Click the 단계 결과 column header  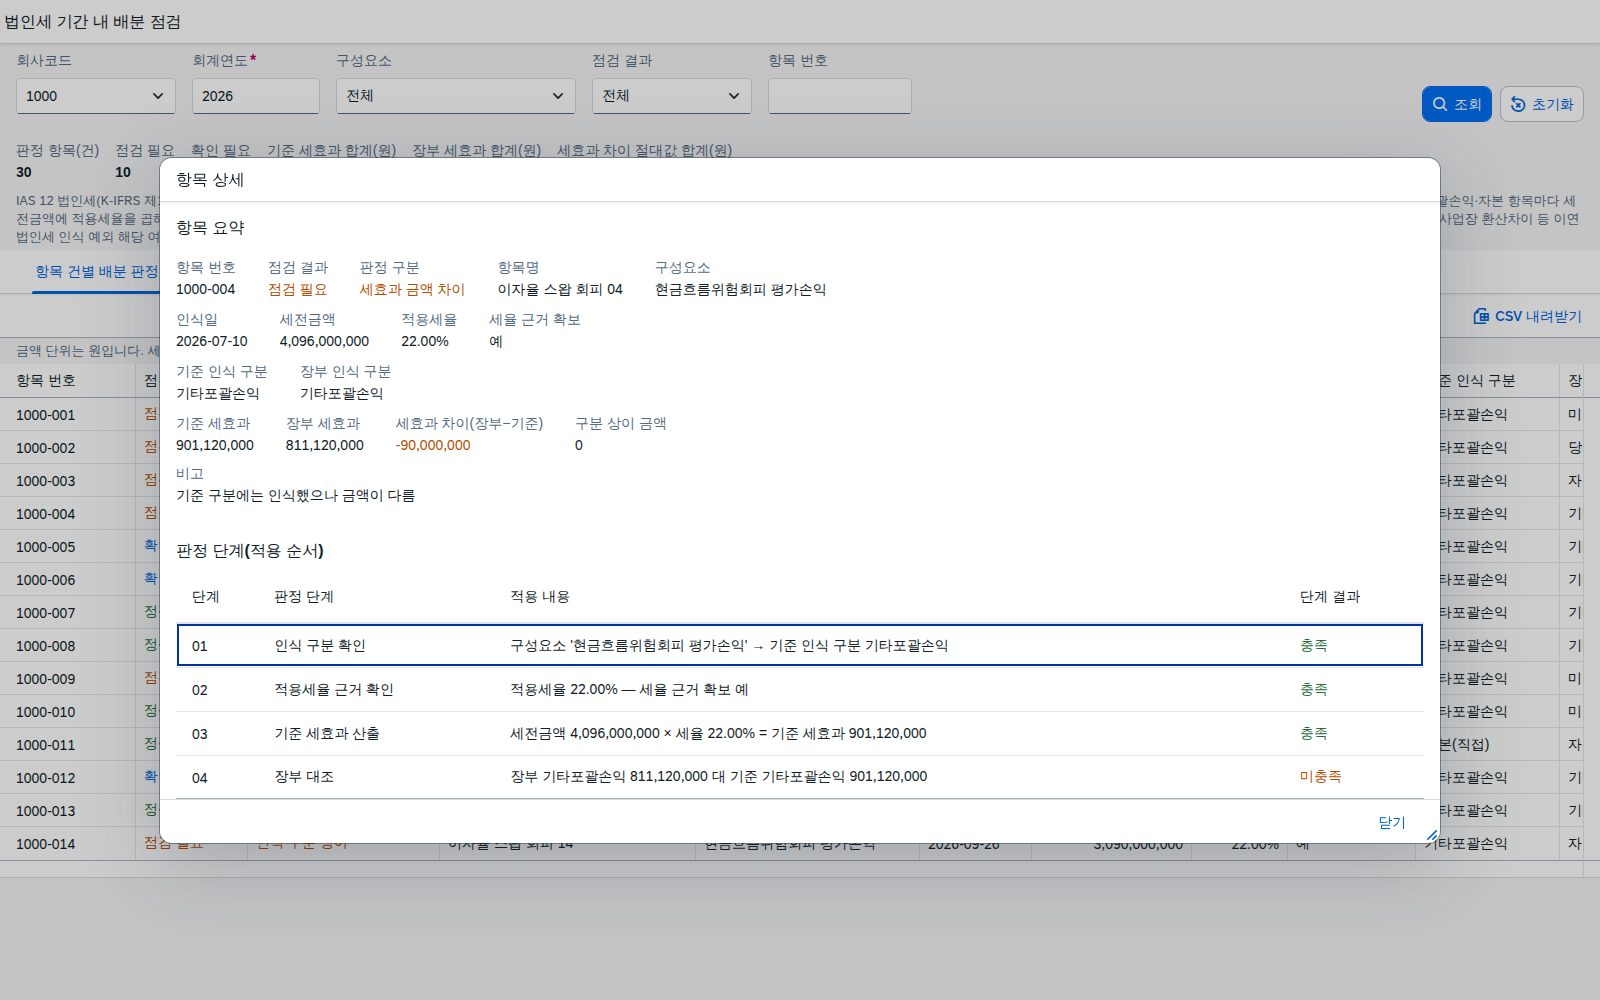[1330, 596]
